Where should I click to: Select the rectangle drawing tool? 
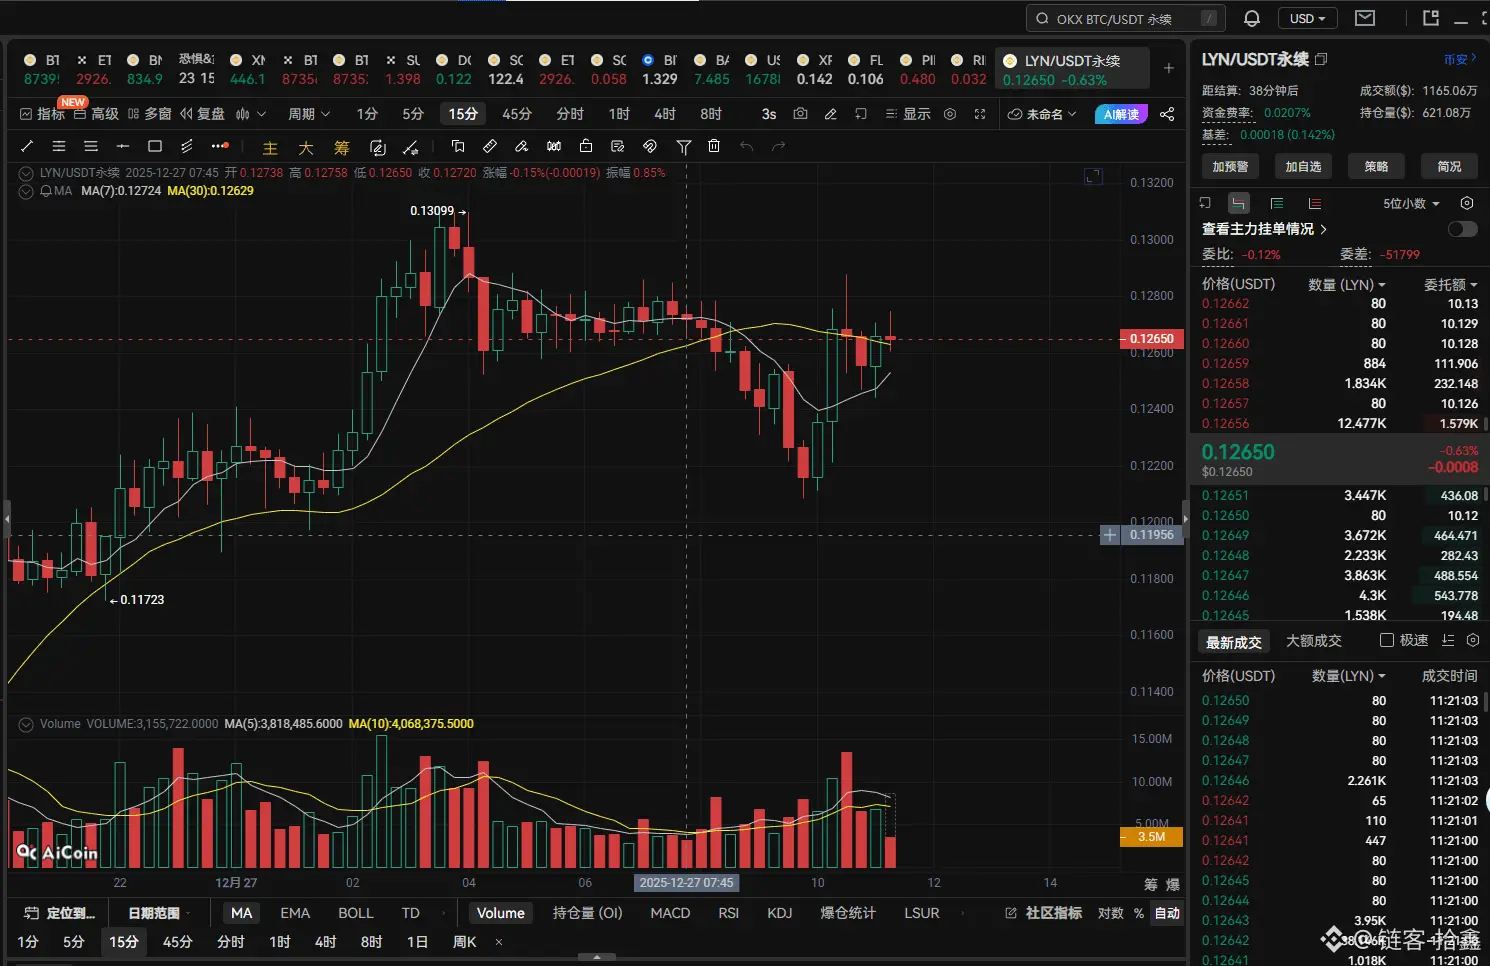[154, 146]
